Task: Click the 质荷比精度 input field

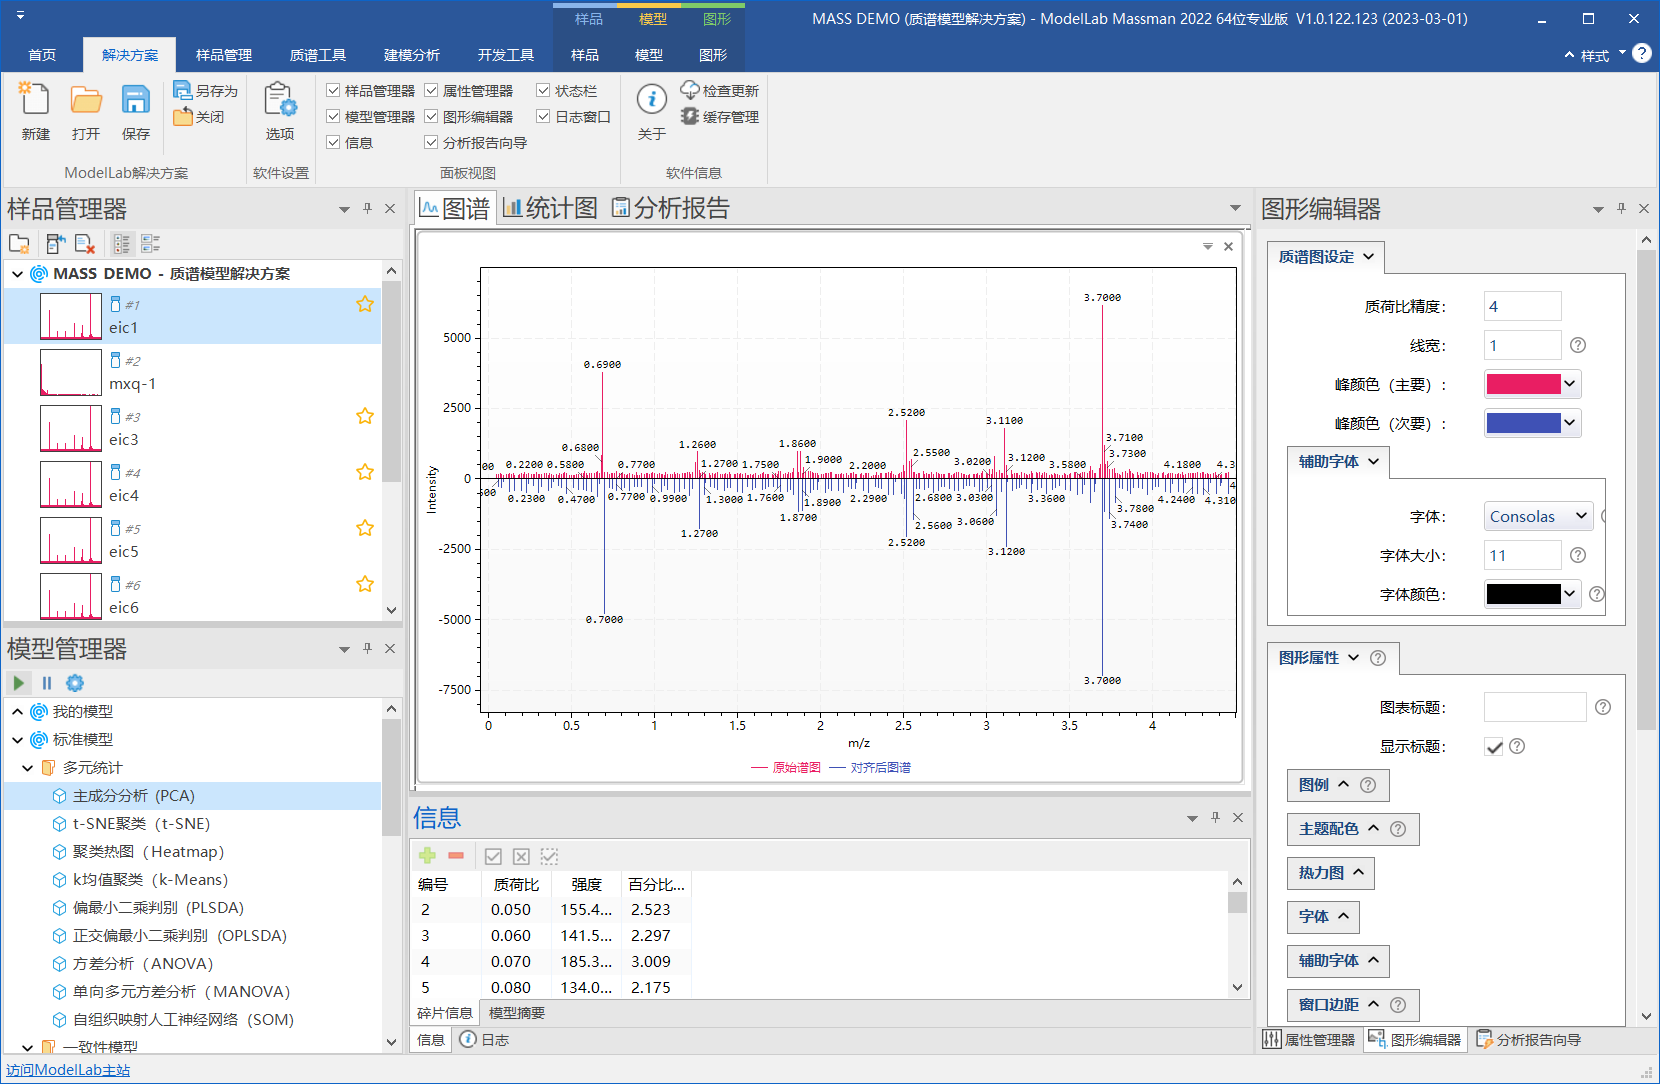Action: point(1522,307)
